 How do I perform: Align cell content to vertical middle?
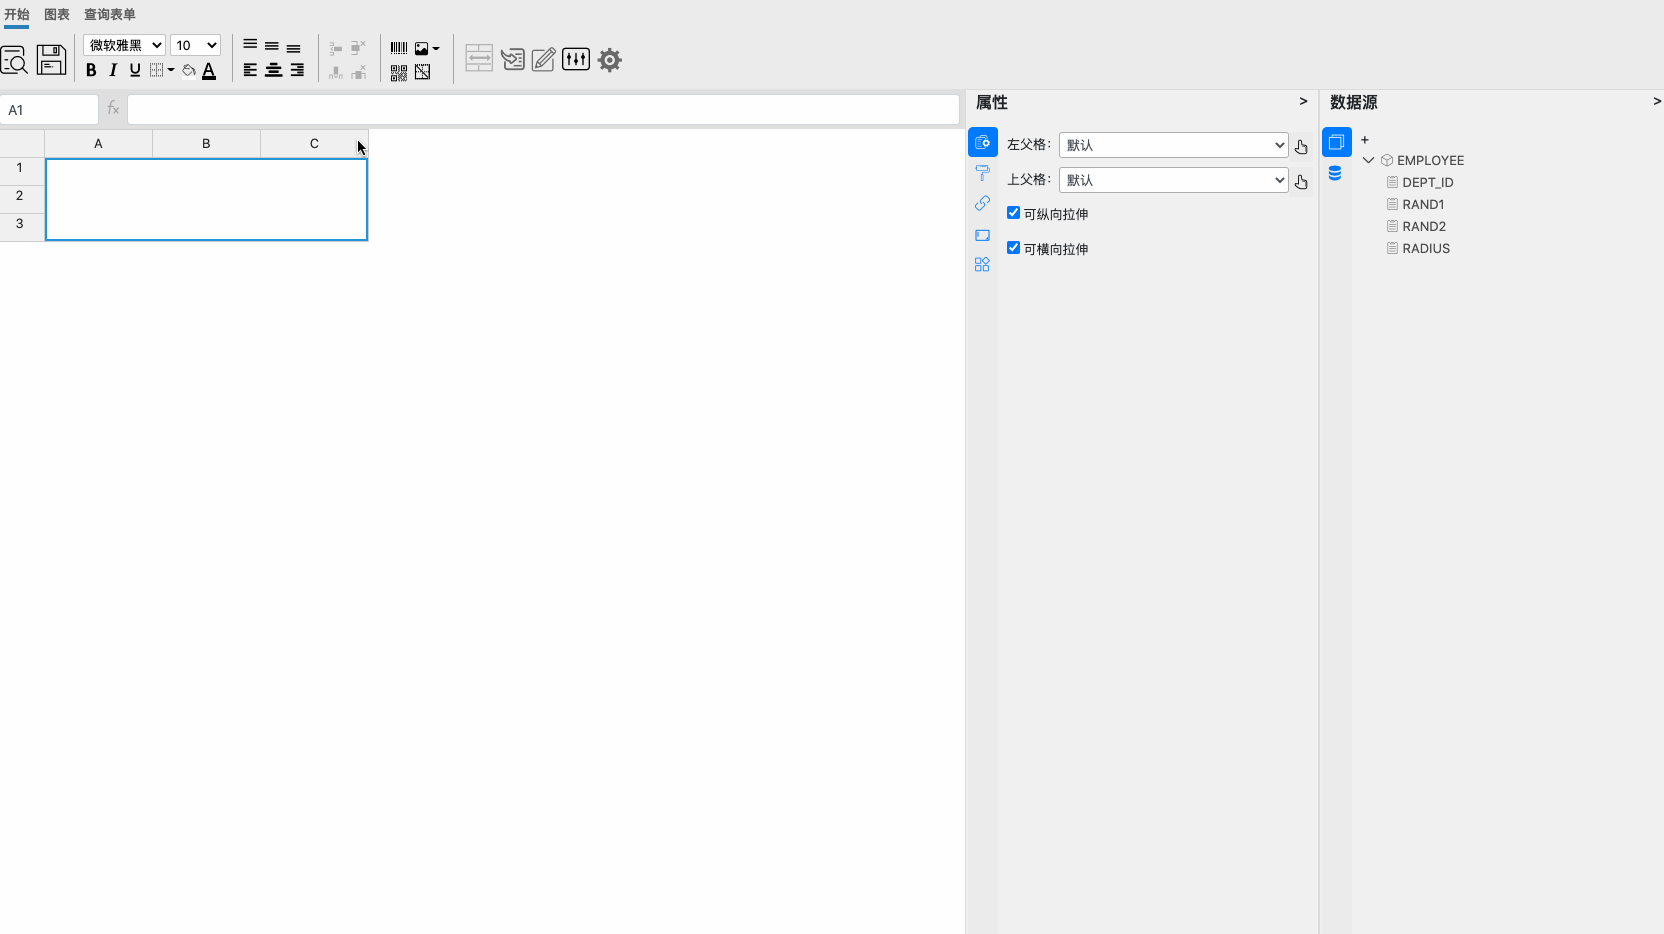272,46
